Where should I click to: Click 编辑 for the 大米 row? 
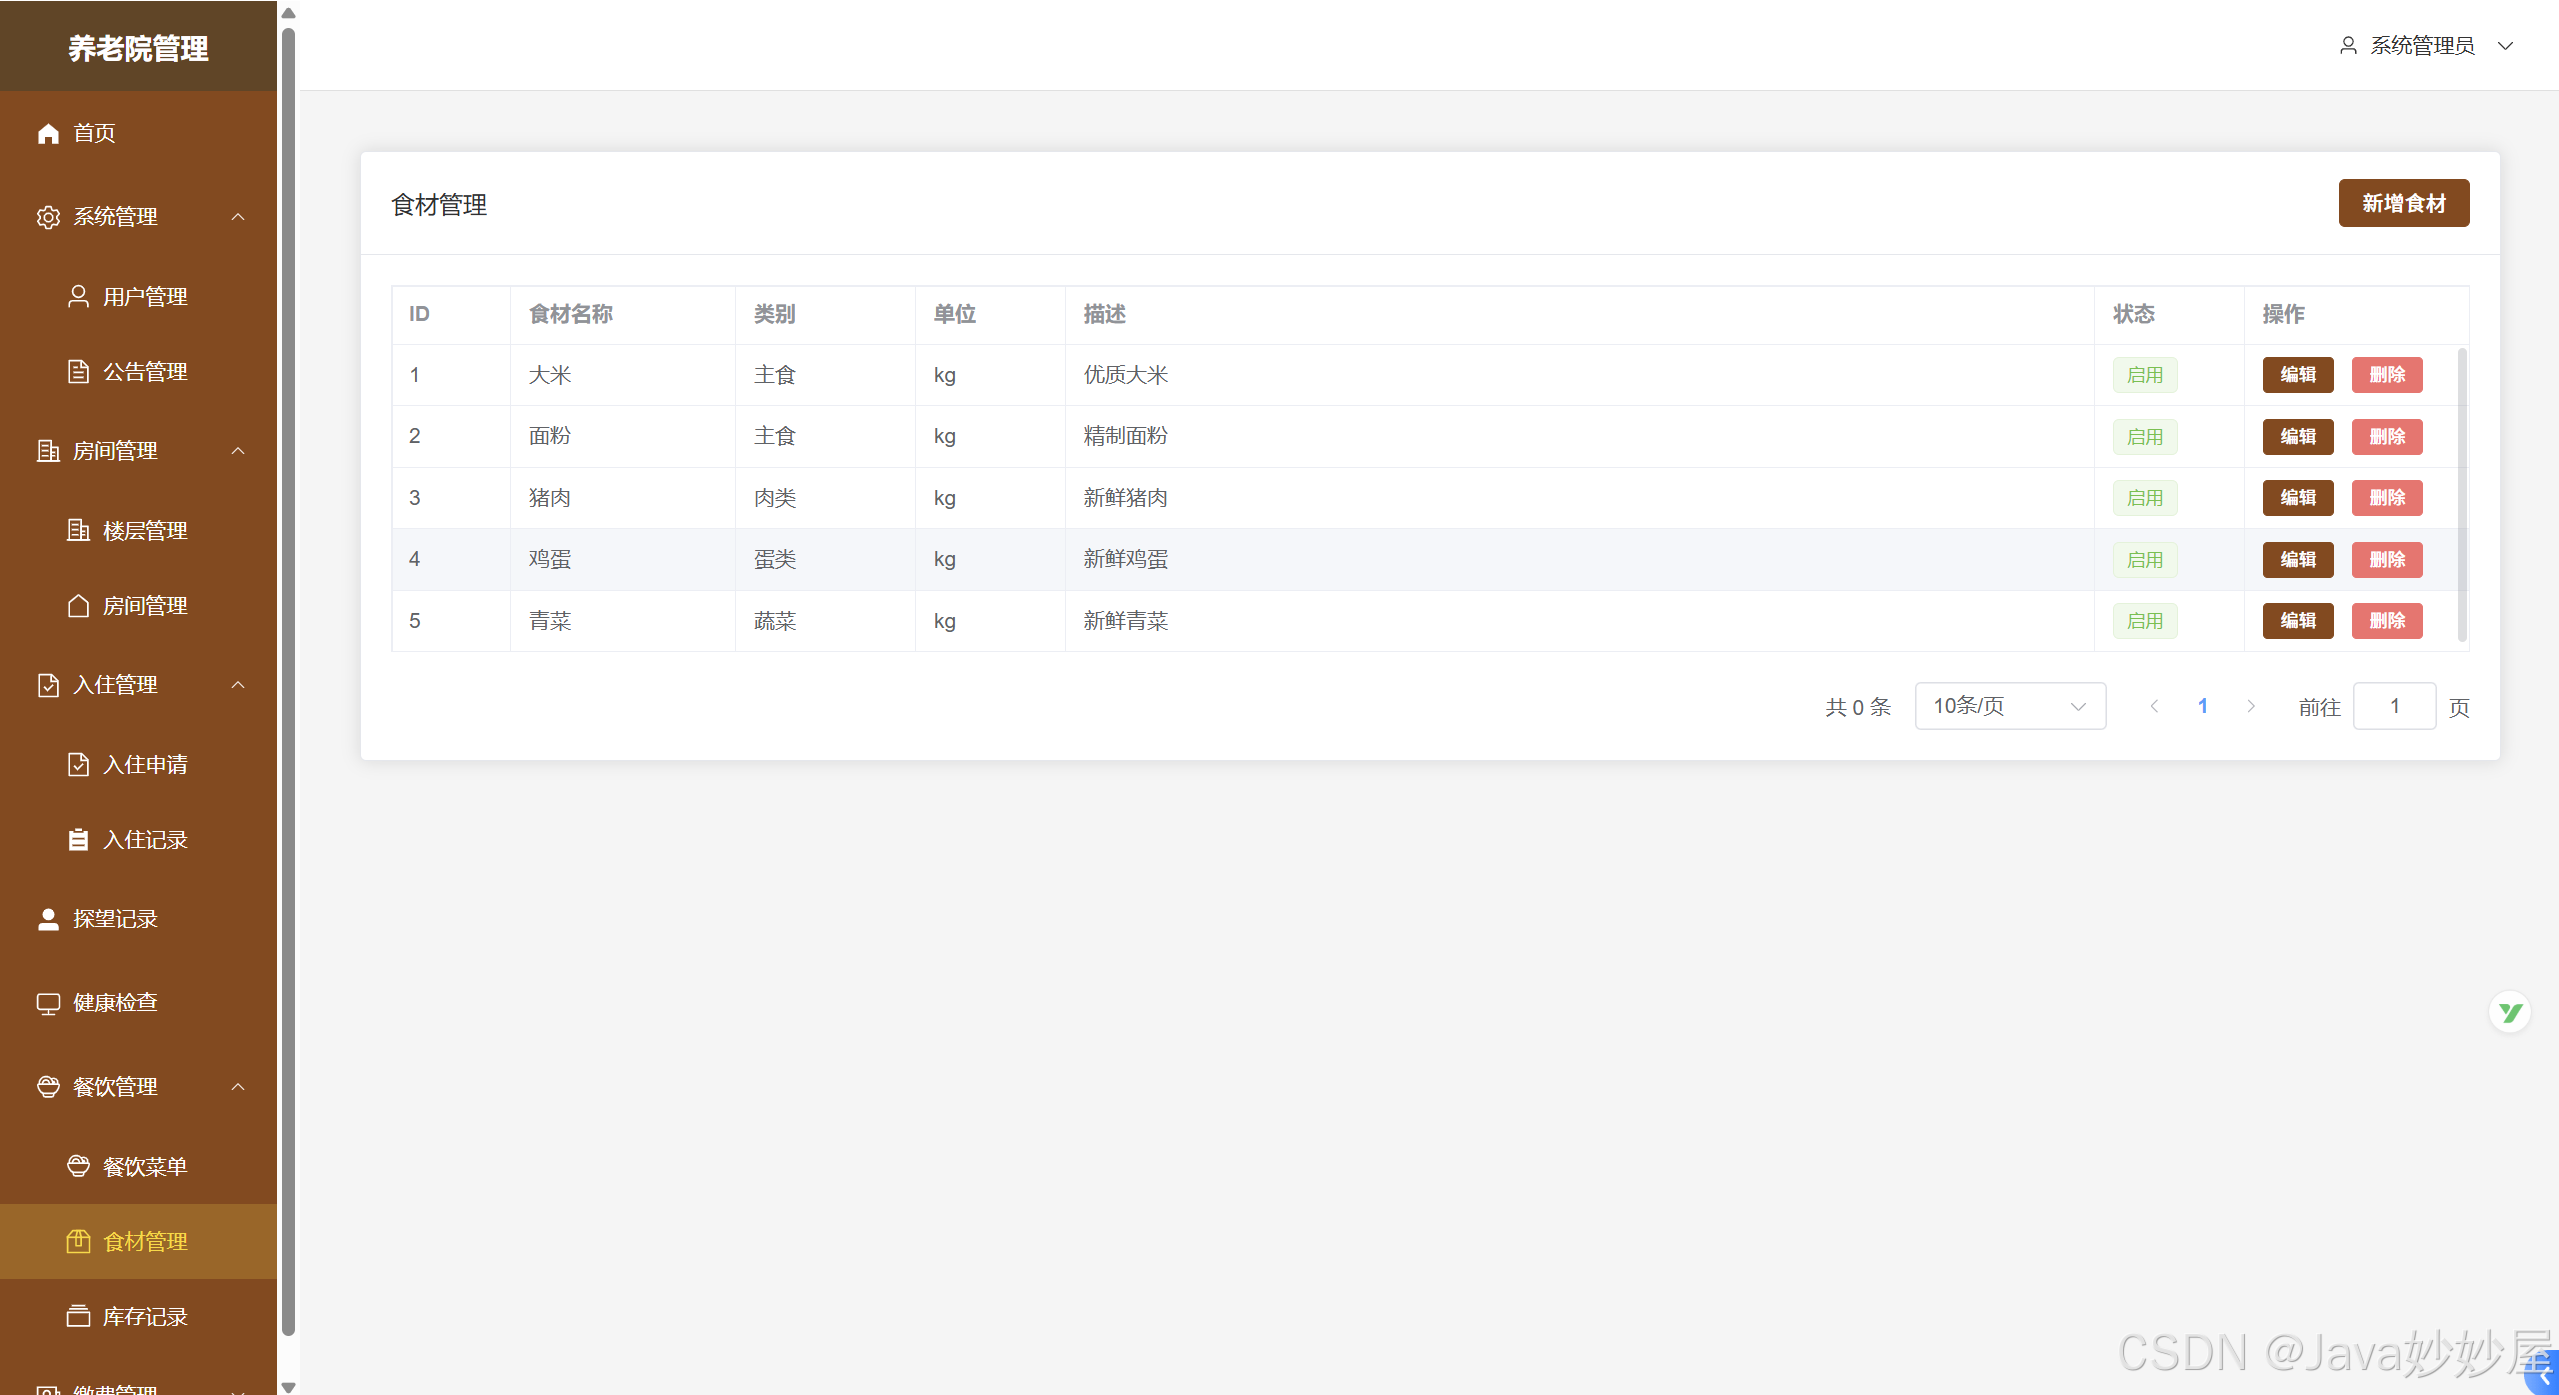[2297, 375]
